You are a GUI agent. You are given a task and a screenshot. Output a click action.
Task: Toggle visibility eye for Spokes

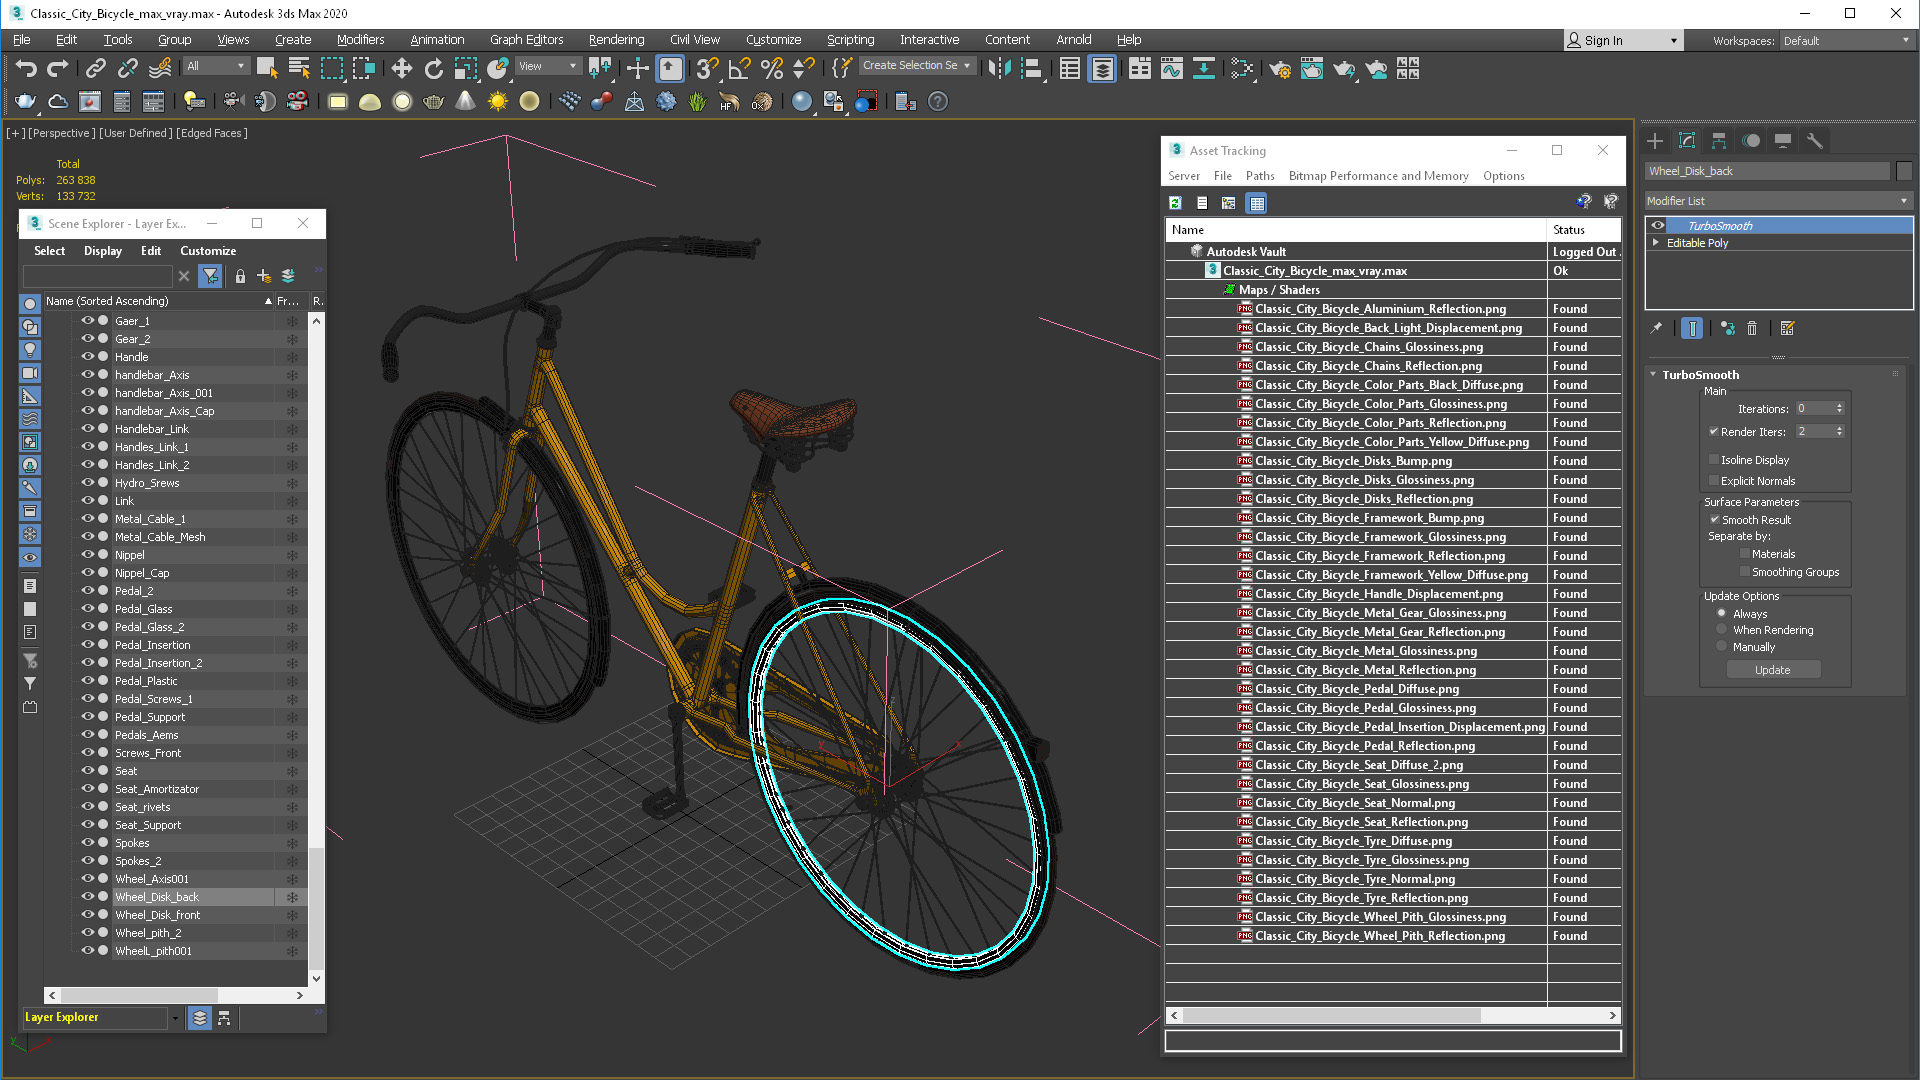point(87,843)
